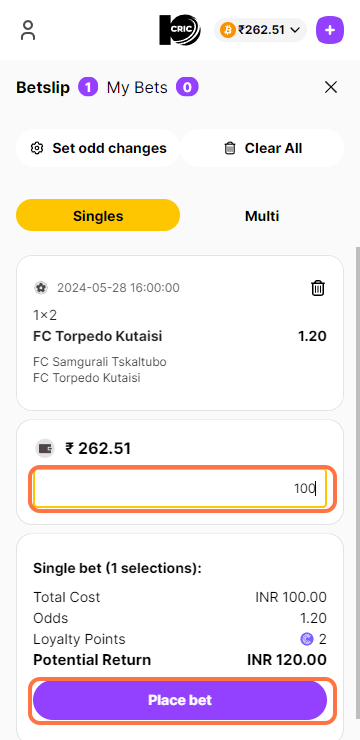The image size is (360, 740).
Task: Click the clipboard icon in Clear All
Action: 230,148
